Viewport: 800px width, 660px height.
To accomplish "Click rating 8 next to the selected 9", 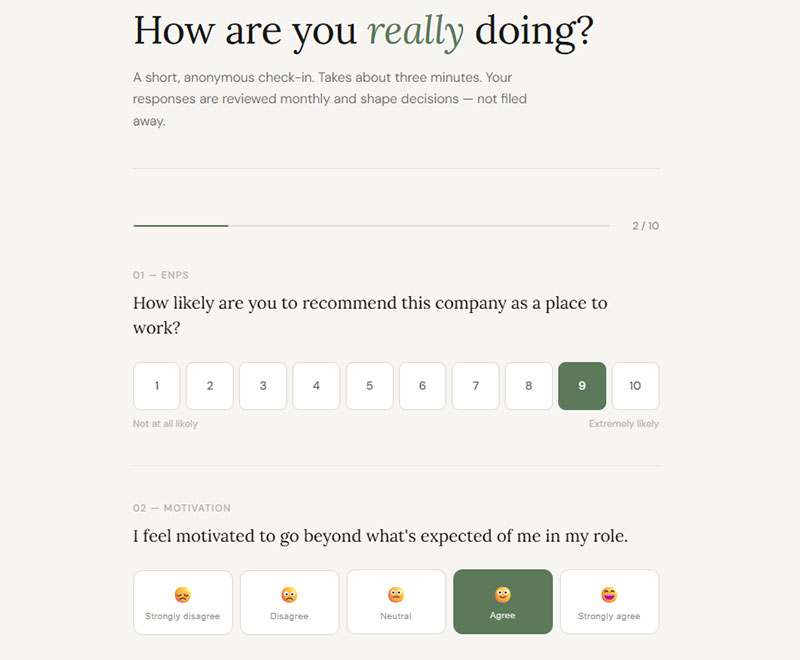I will click(529, 386).
